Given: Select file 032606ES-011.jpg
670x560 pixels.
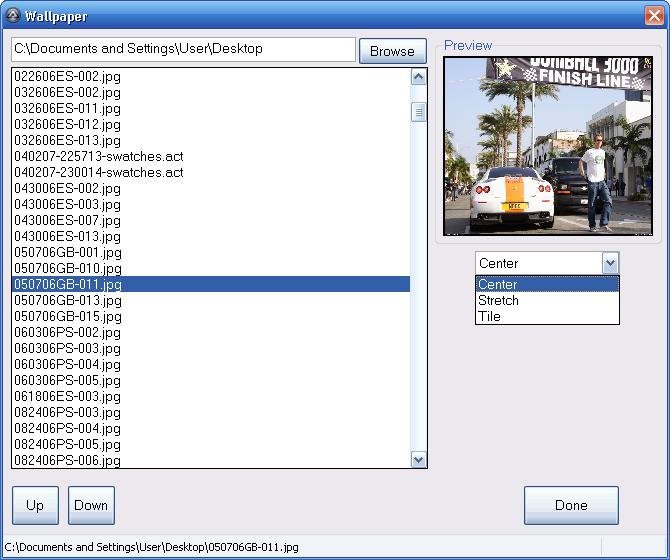Looking at the screenshot, I should pyautogui.click(x=211, y=108).
